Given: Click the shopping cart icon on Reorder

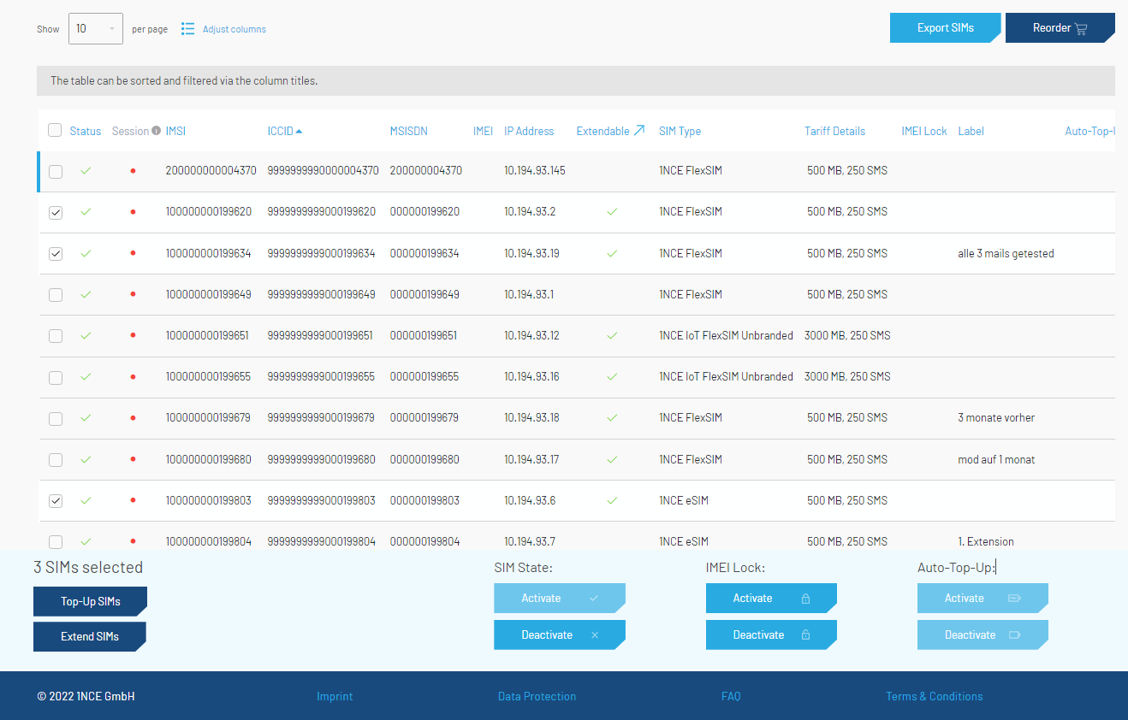Looking at the screenshot, I should pyautogui.click(x=1081, y=29).
